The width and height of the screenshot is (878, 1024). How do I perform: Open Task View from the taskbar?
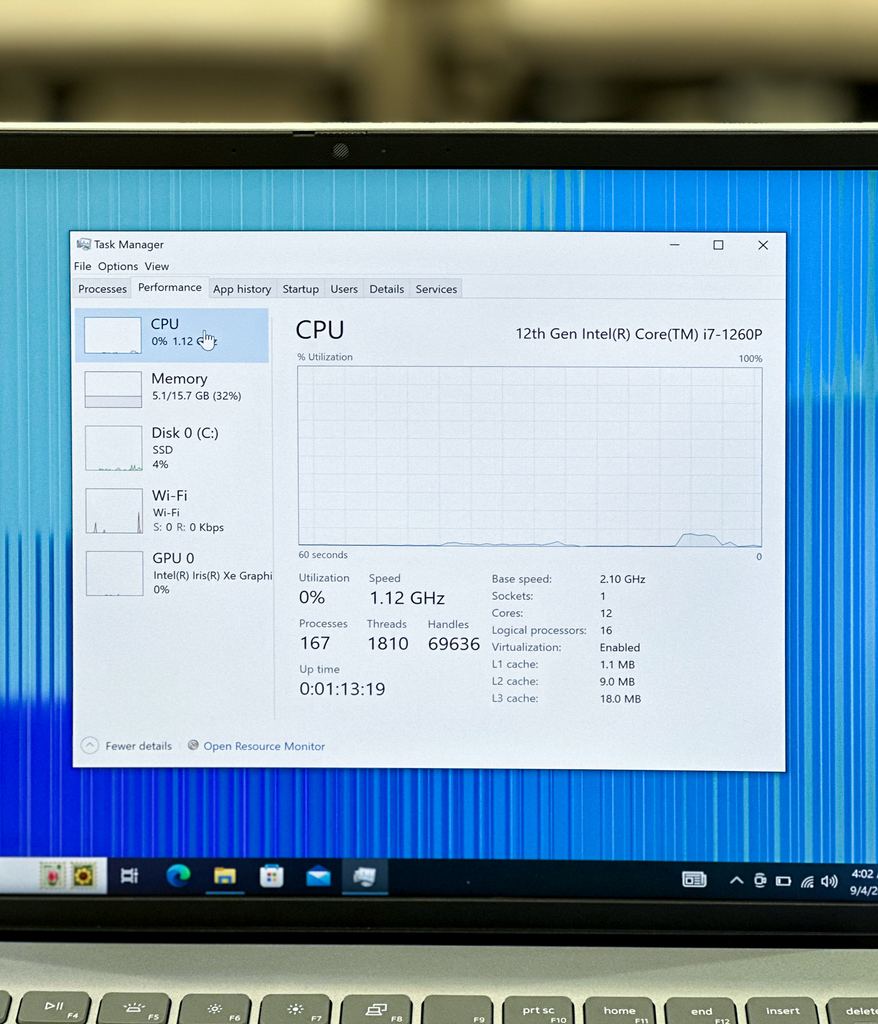click(x=129, y=876)
